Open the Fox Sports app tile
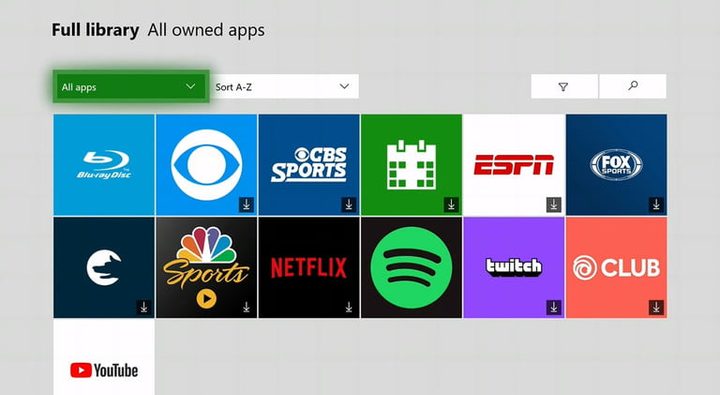Screen dimensions: 720x395 (x=616, y=164)
